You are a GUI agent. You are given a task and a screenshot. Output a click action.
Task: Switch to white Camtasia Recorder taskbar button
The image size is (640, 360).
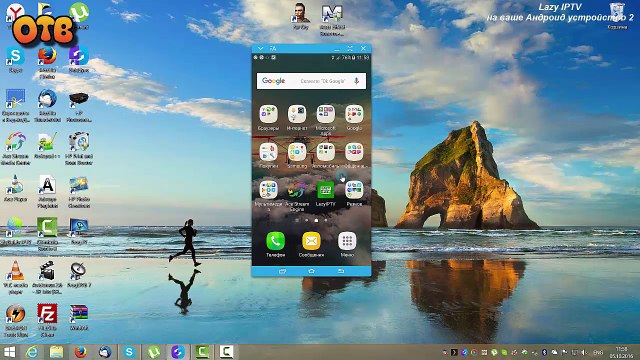coord(226,352)
